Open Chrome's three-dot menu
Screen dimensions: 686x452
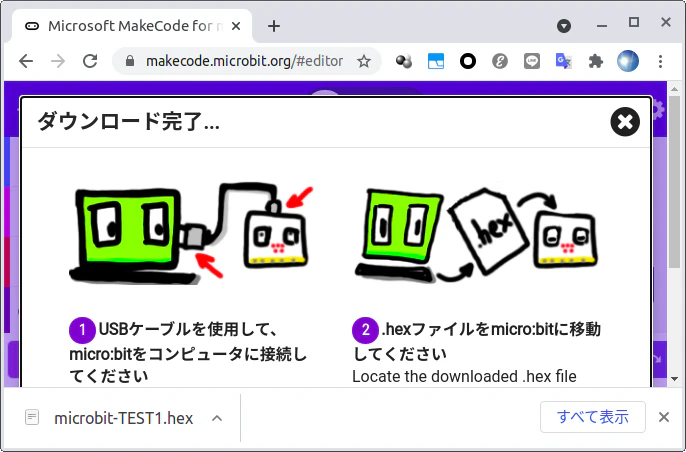coord(661,61)
